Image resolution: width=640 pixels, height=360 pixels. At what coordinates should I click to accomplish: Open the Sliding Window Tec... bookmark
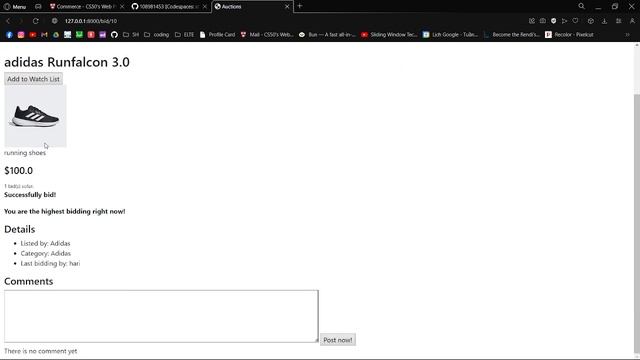point(389,35)
